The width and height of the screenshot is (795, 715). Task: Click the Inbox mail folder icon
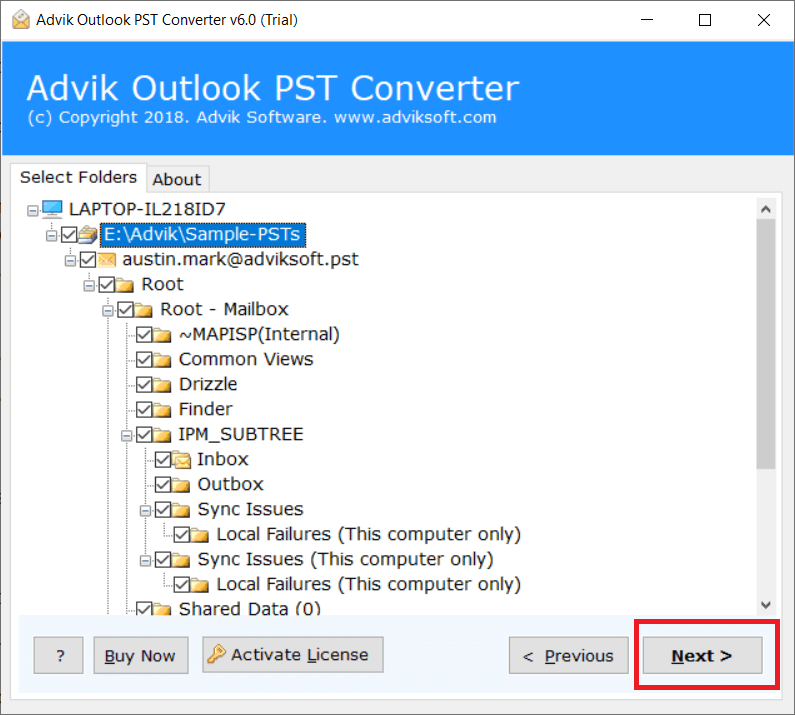point(181,459)
